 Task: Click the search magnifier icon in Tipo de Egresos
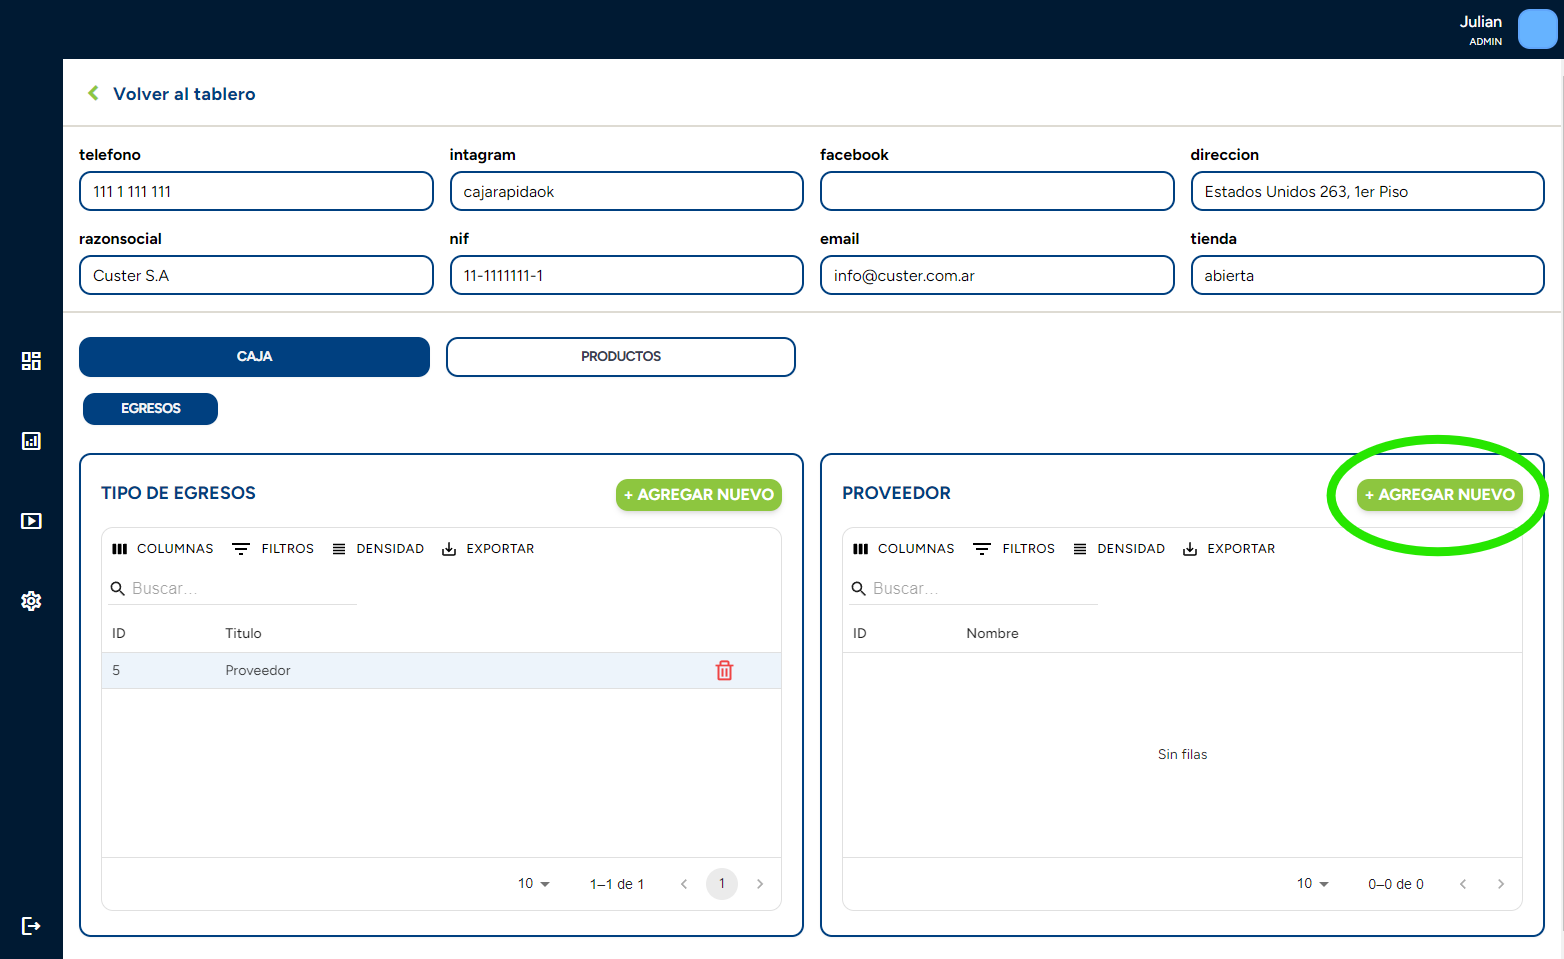[119, 588]
